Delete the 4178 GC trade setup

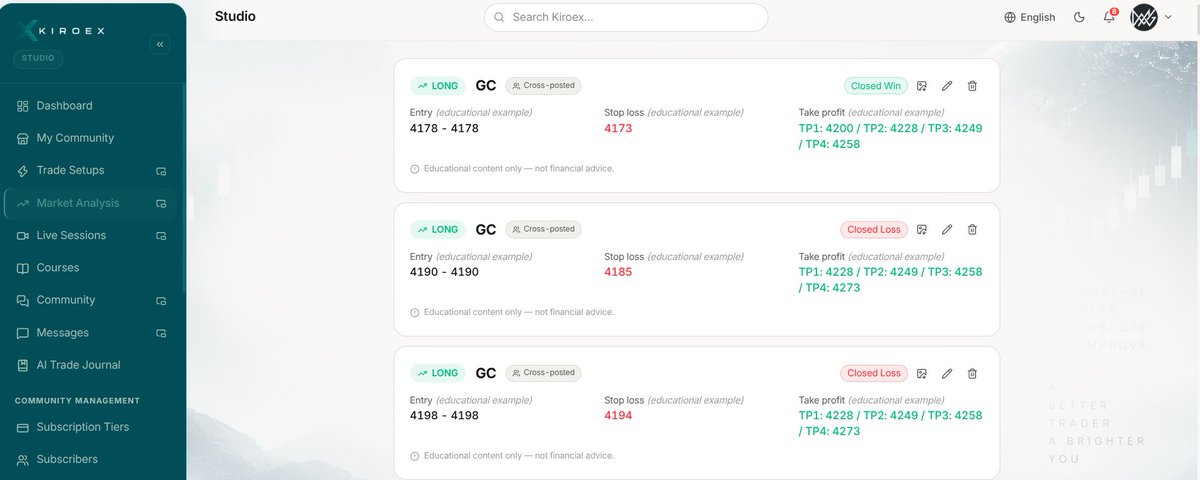[972, 86]
